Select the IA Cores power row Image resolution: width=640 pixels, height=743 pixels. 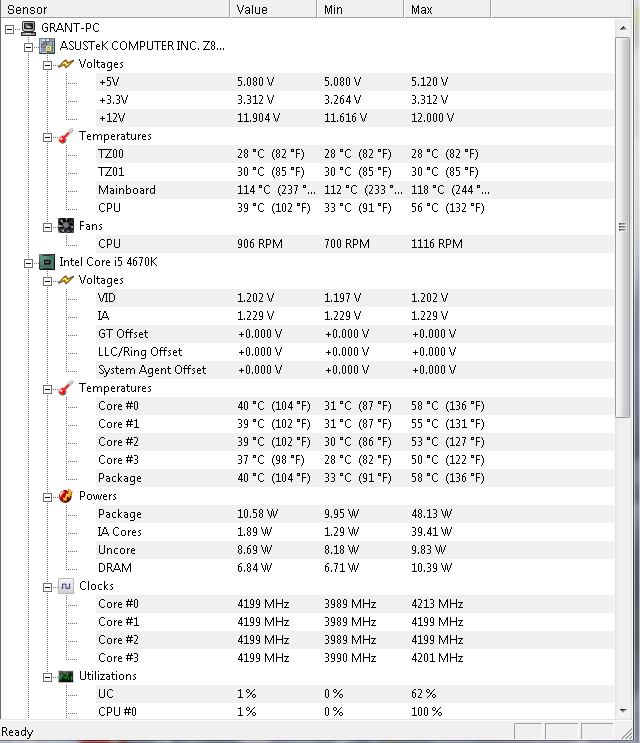tap(355, 532)
